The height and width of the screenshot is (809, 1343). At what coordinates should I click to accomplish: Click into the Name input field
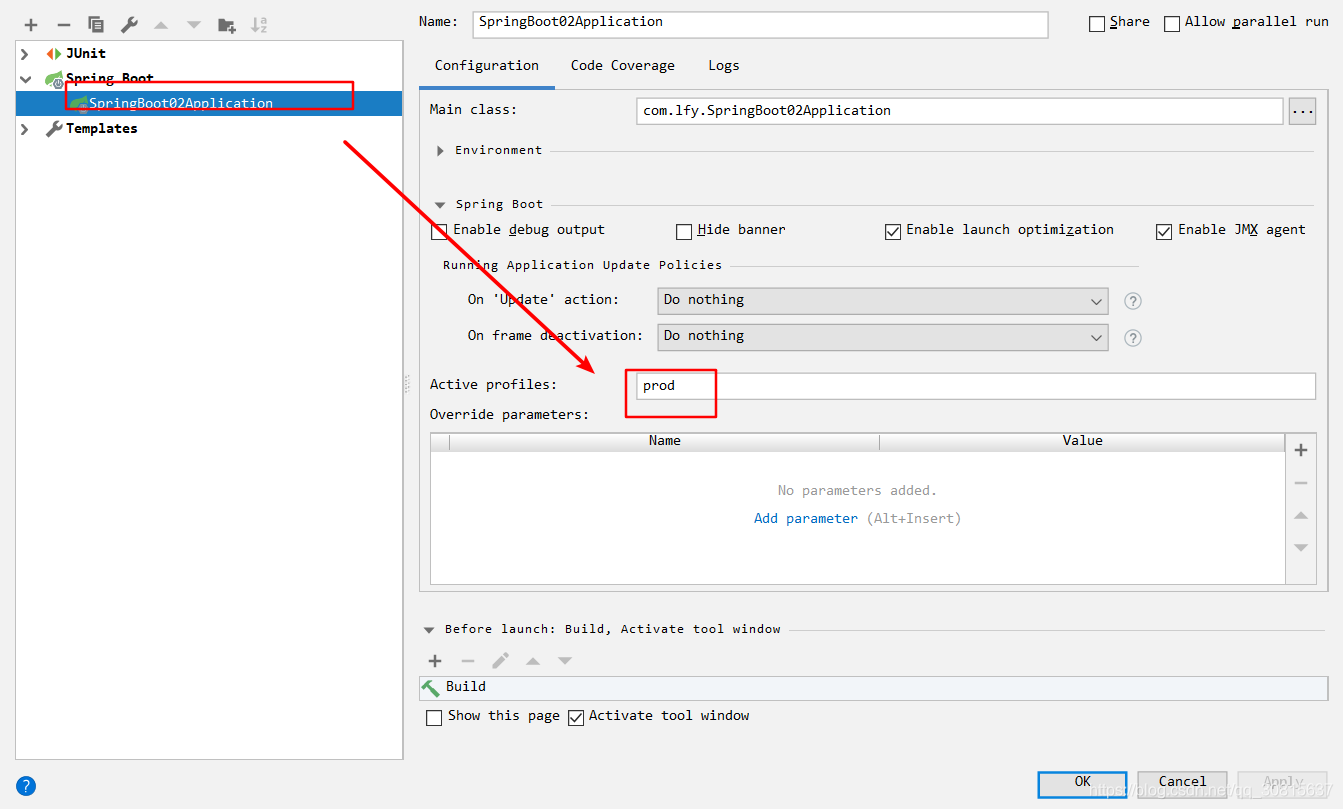760,24
